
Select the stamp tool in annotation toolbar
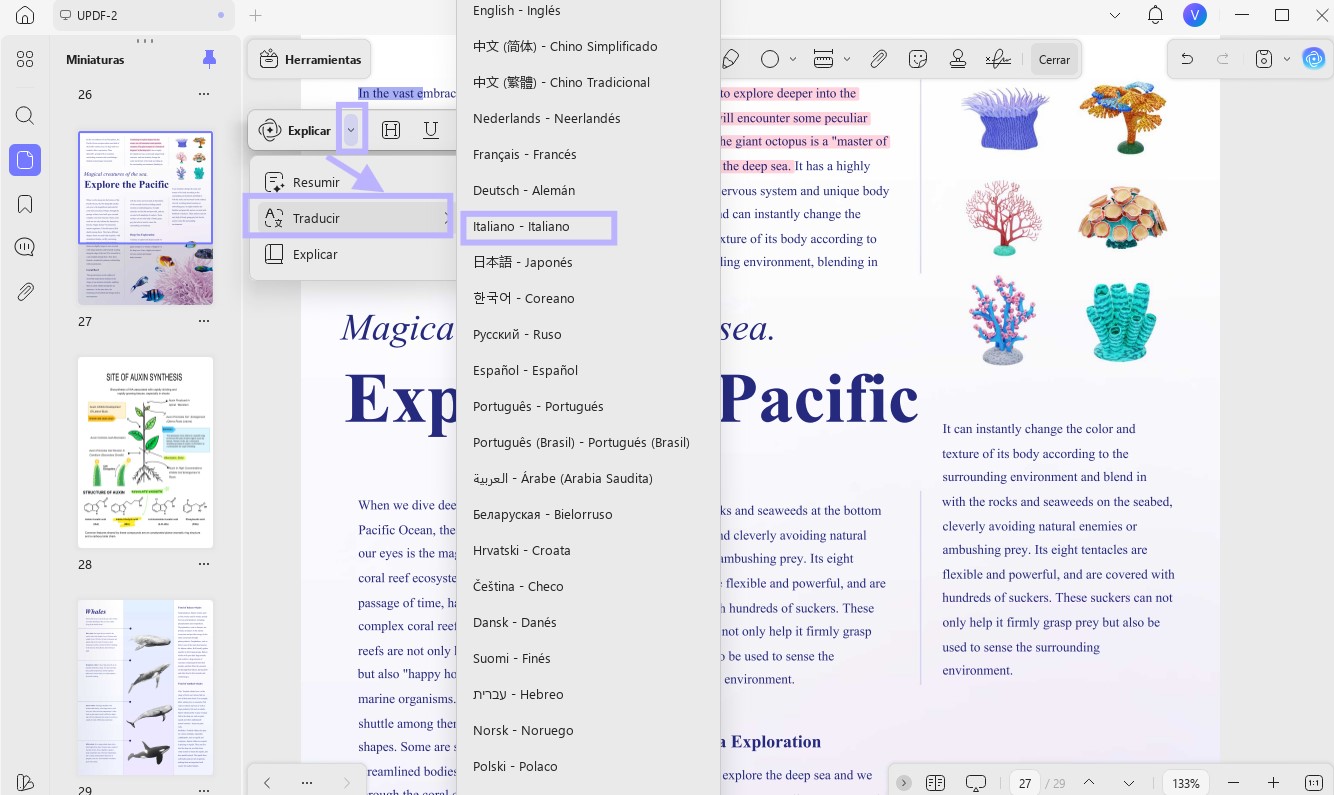(958, 59)
